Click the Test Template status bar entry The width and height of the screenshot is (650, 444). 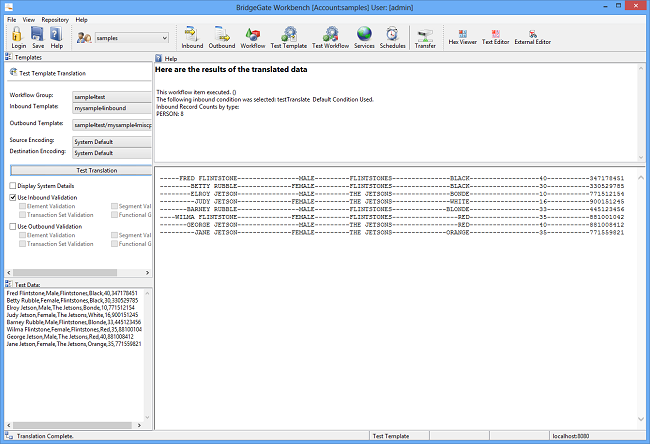coord(390,436)
